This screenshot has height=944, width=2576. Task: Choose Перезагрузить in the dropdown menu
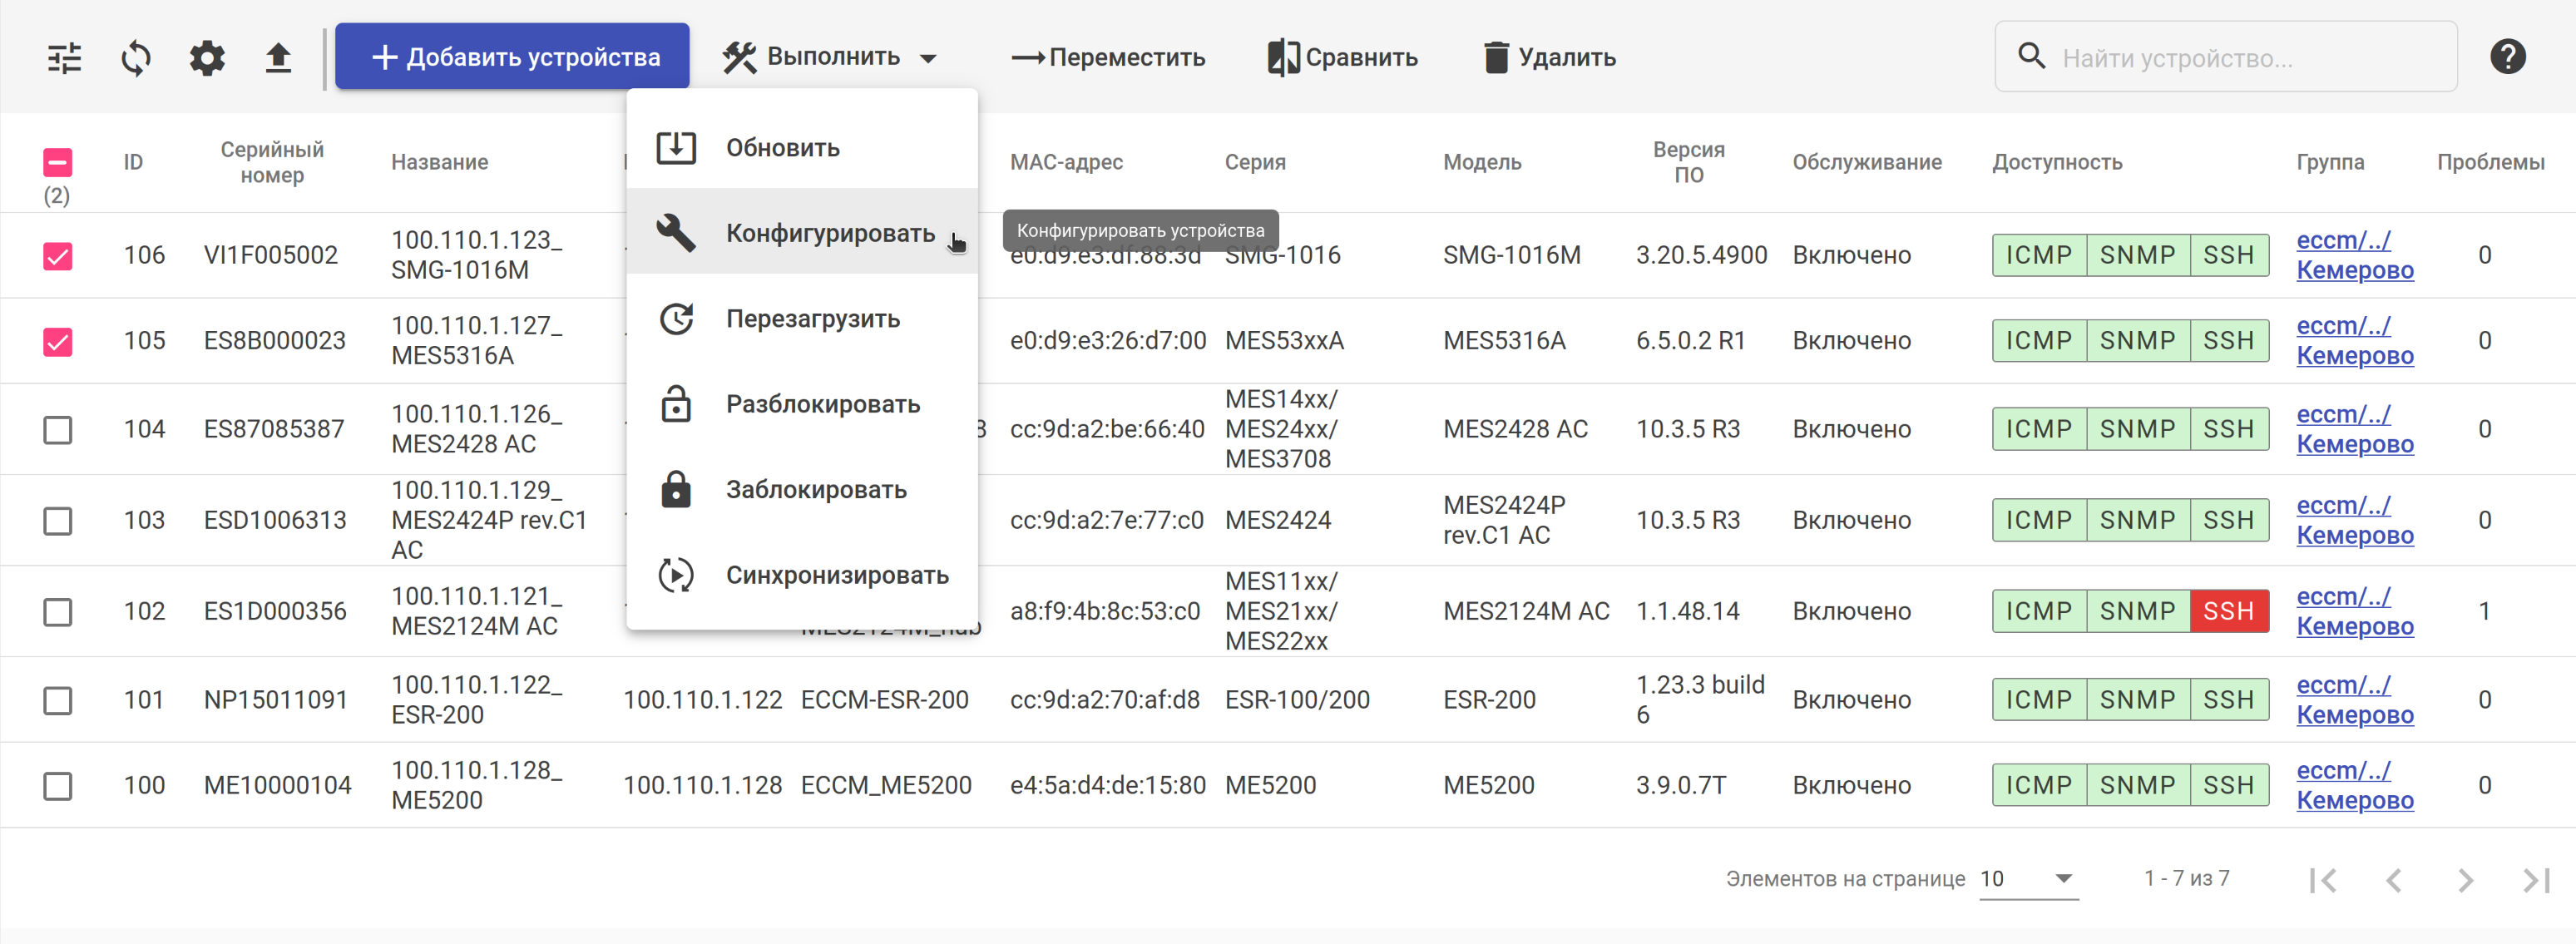tap(812, 319)
